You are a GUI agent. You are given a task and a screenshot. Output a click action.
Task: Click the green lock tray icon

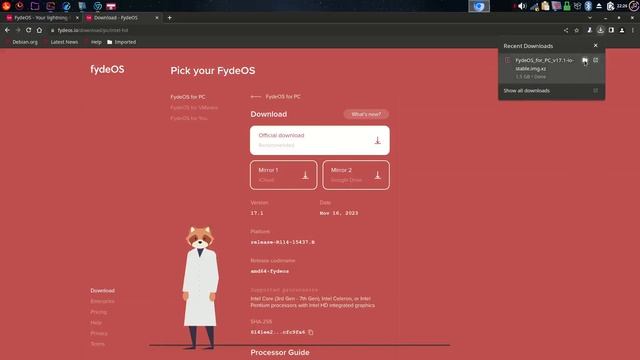[567, 6]
